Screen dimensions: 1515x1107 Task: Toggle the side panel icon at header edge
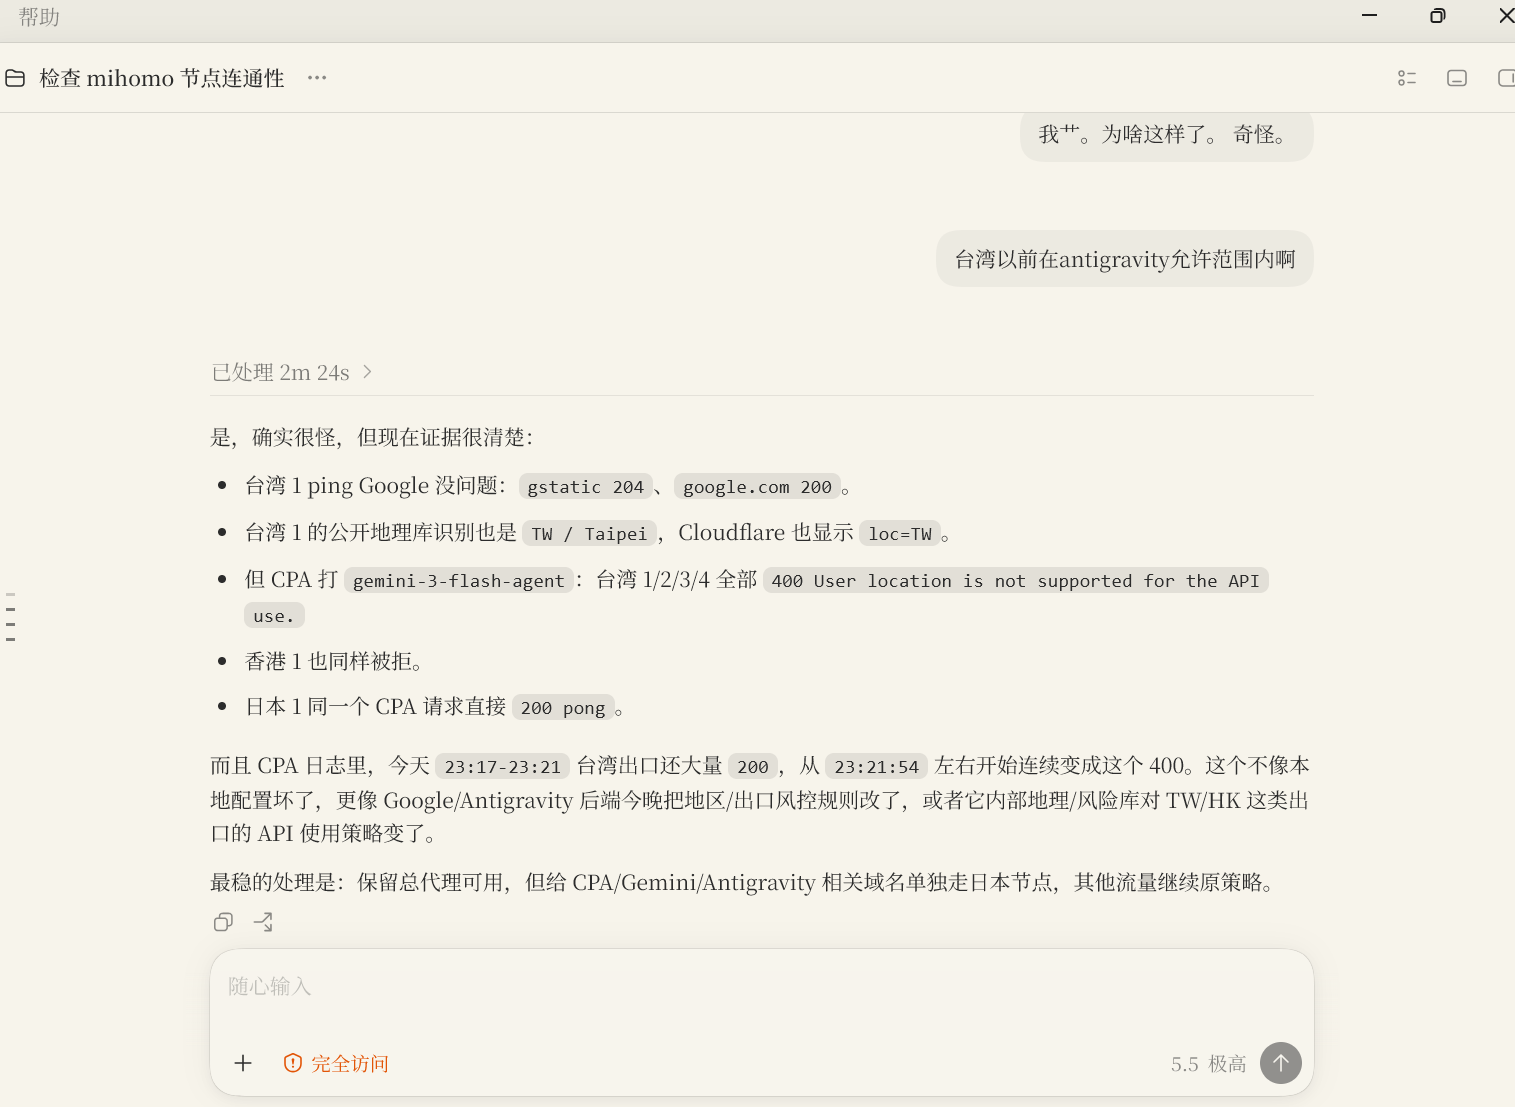(x=1506, y=78)
